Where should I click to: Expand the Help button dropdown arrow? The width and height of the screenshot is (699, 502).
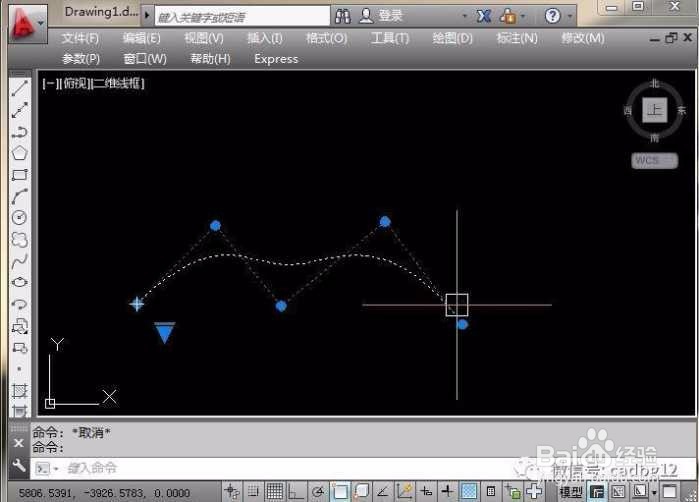570,16
